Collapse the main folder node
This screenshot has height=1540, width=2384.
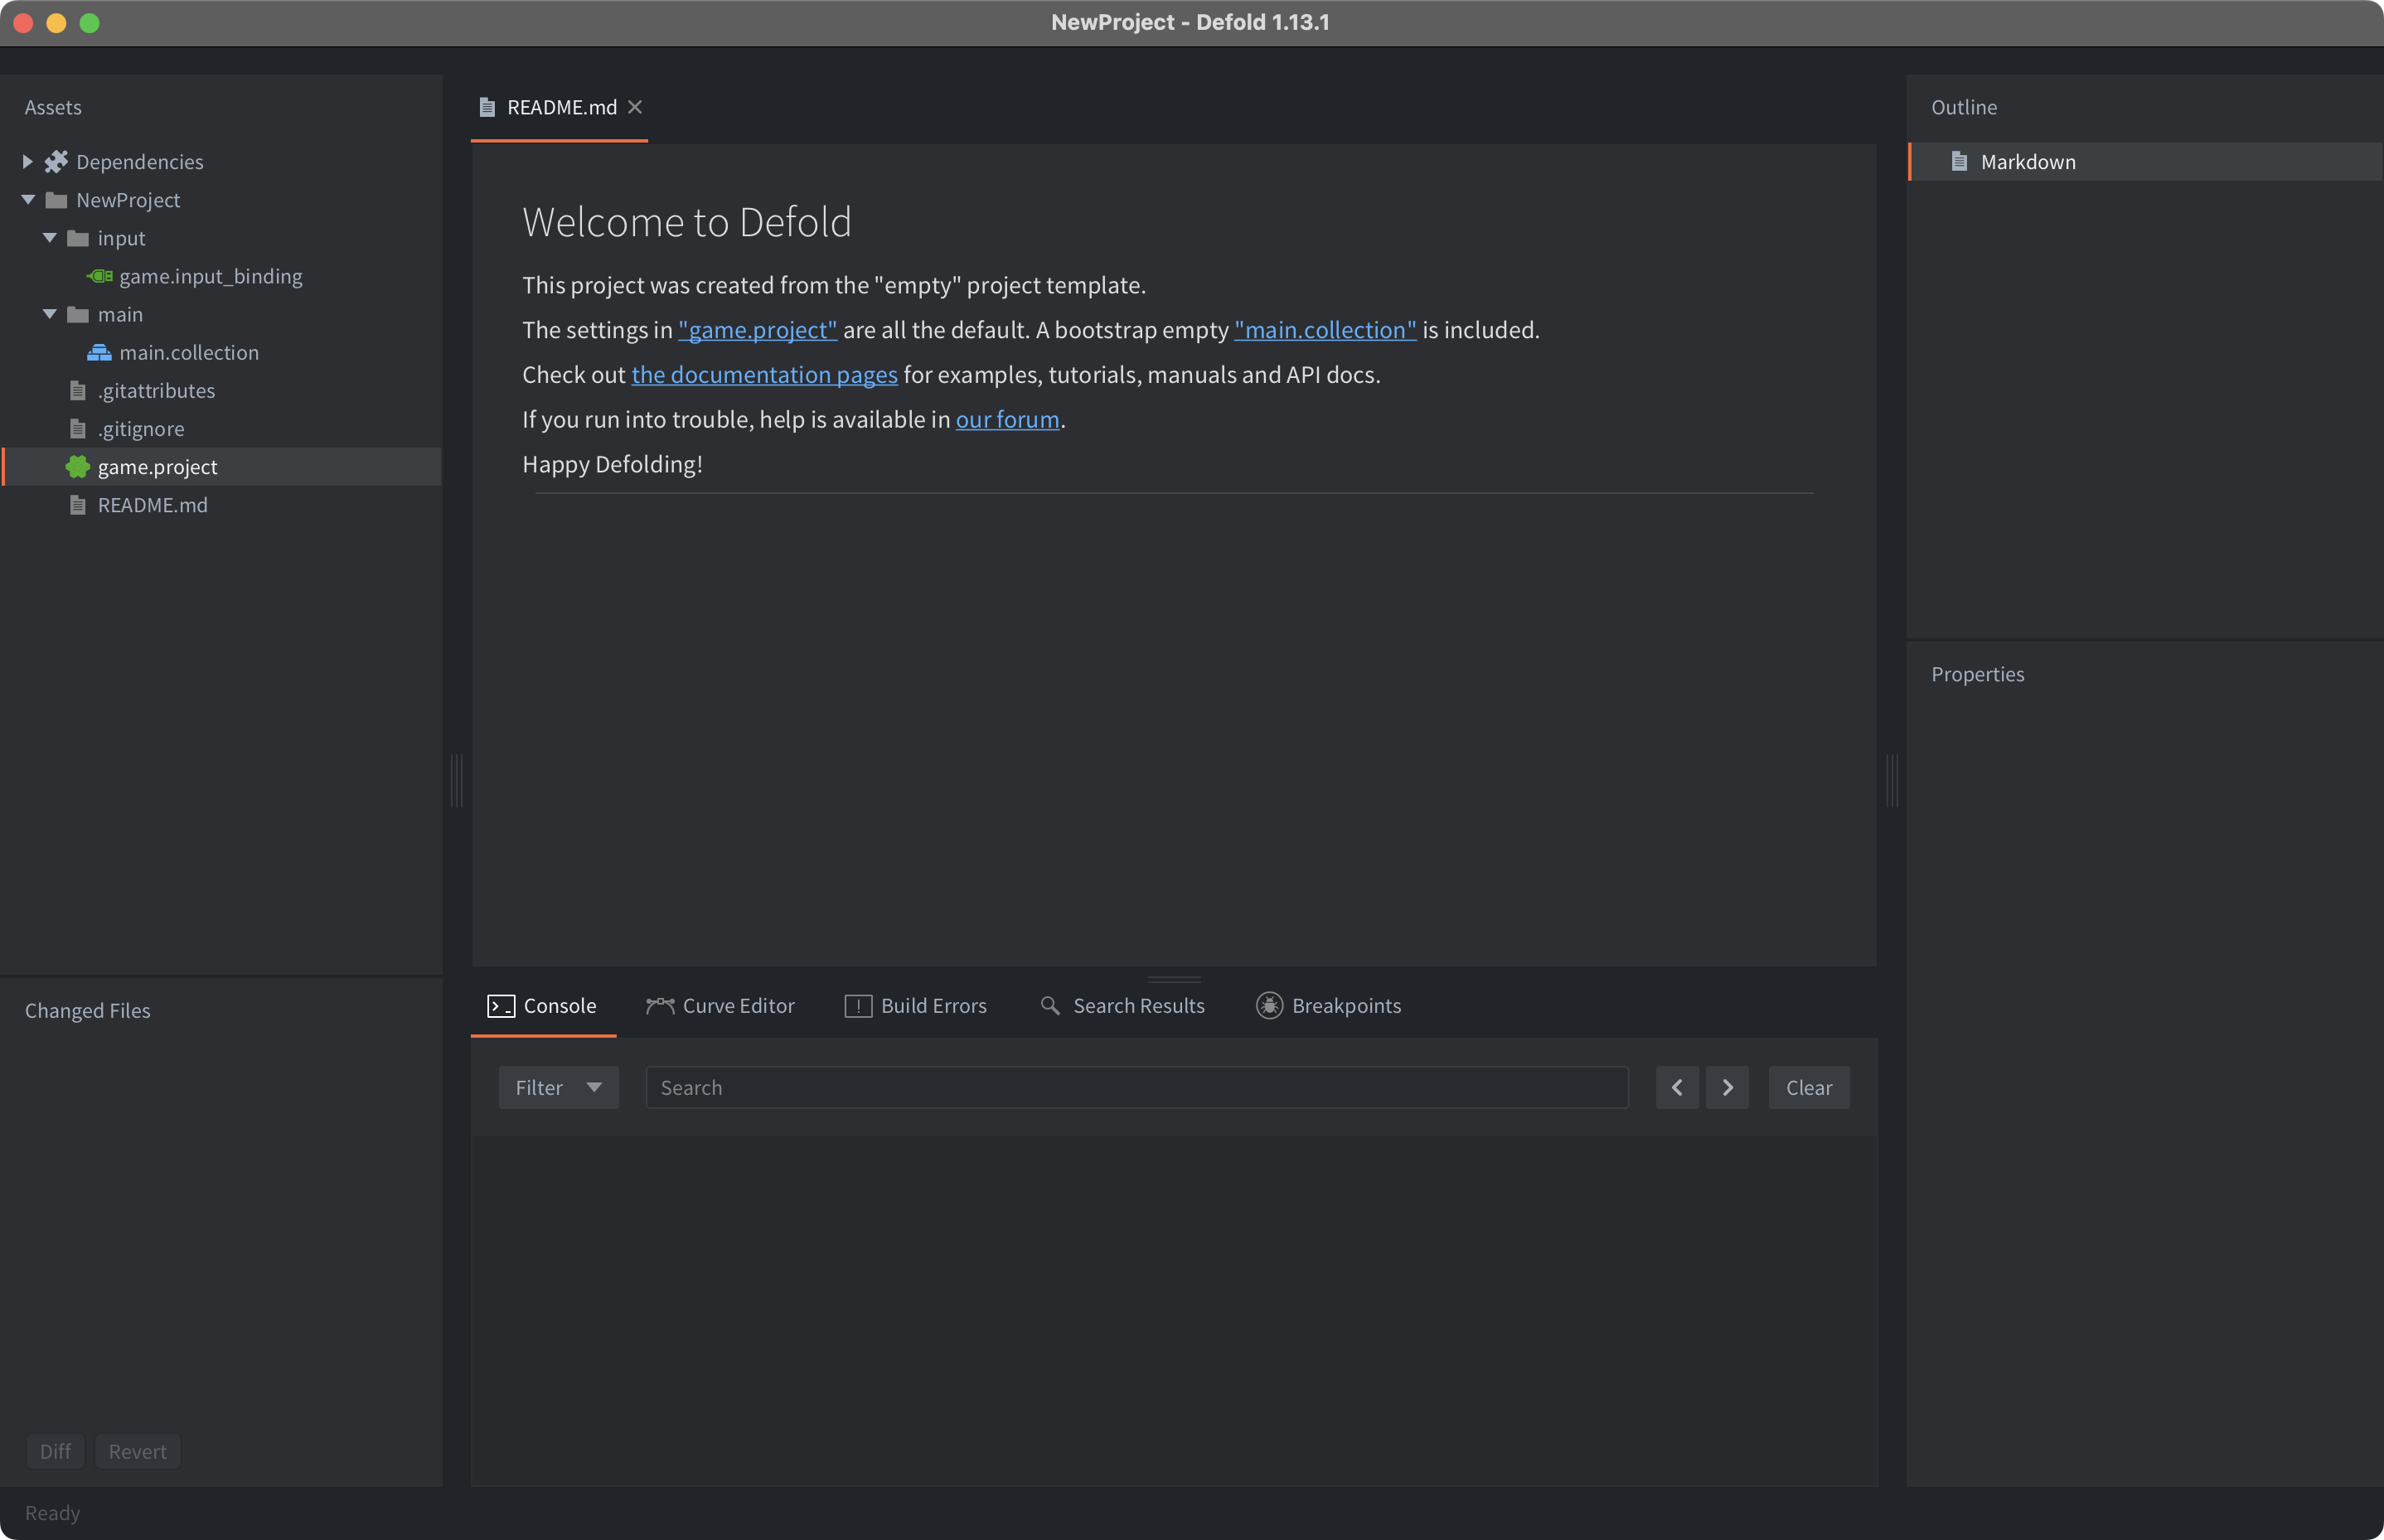50,314
